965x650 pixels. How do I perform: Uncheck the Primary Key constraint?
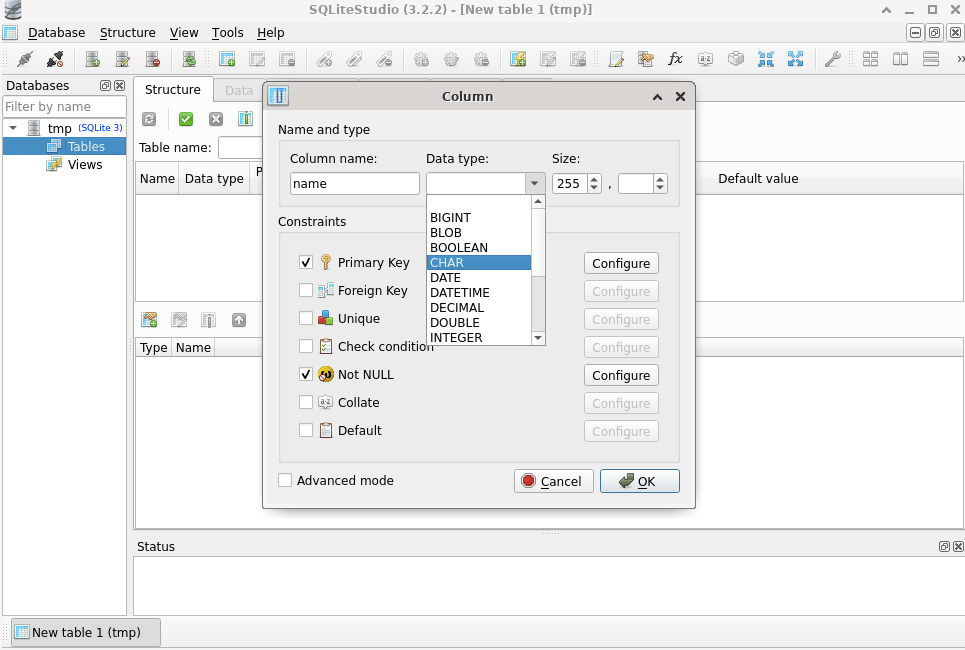[306, 262]
